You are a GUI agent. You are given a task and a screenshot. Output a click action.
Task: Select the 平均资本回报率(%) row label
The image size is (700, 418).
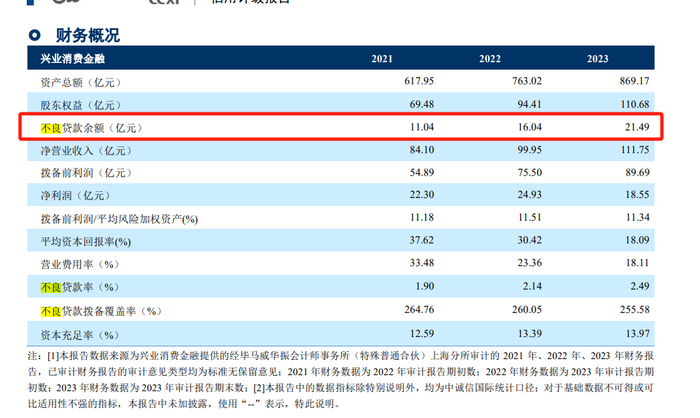86,242
